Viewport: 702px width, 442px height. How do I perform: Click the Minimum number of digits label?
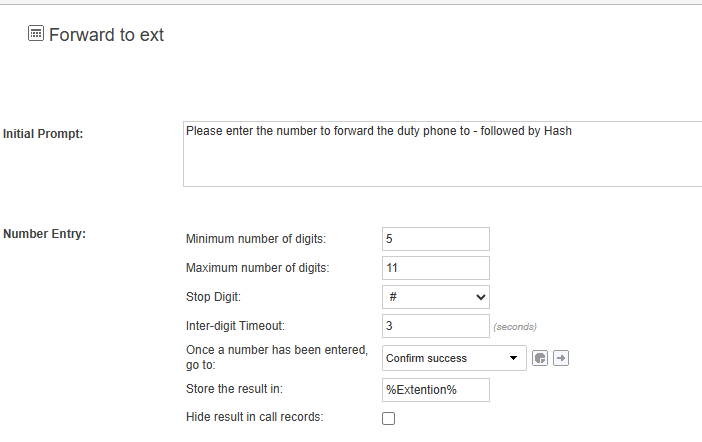256,239
